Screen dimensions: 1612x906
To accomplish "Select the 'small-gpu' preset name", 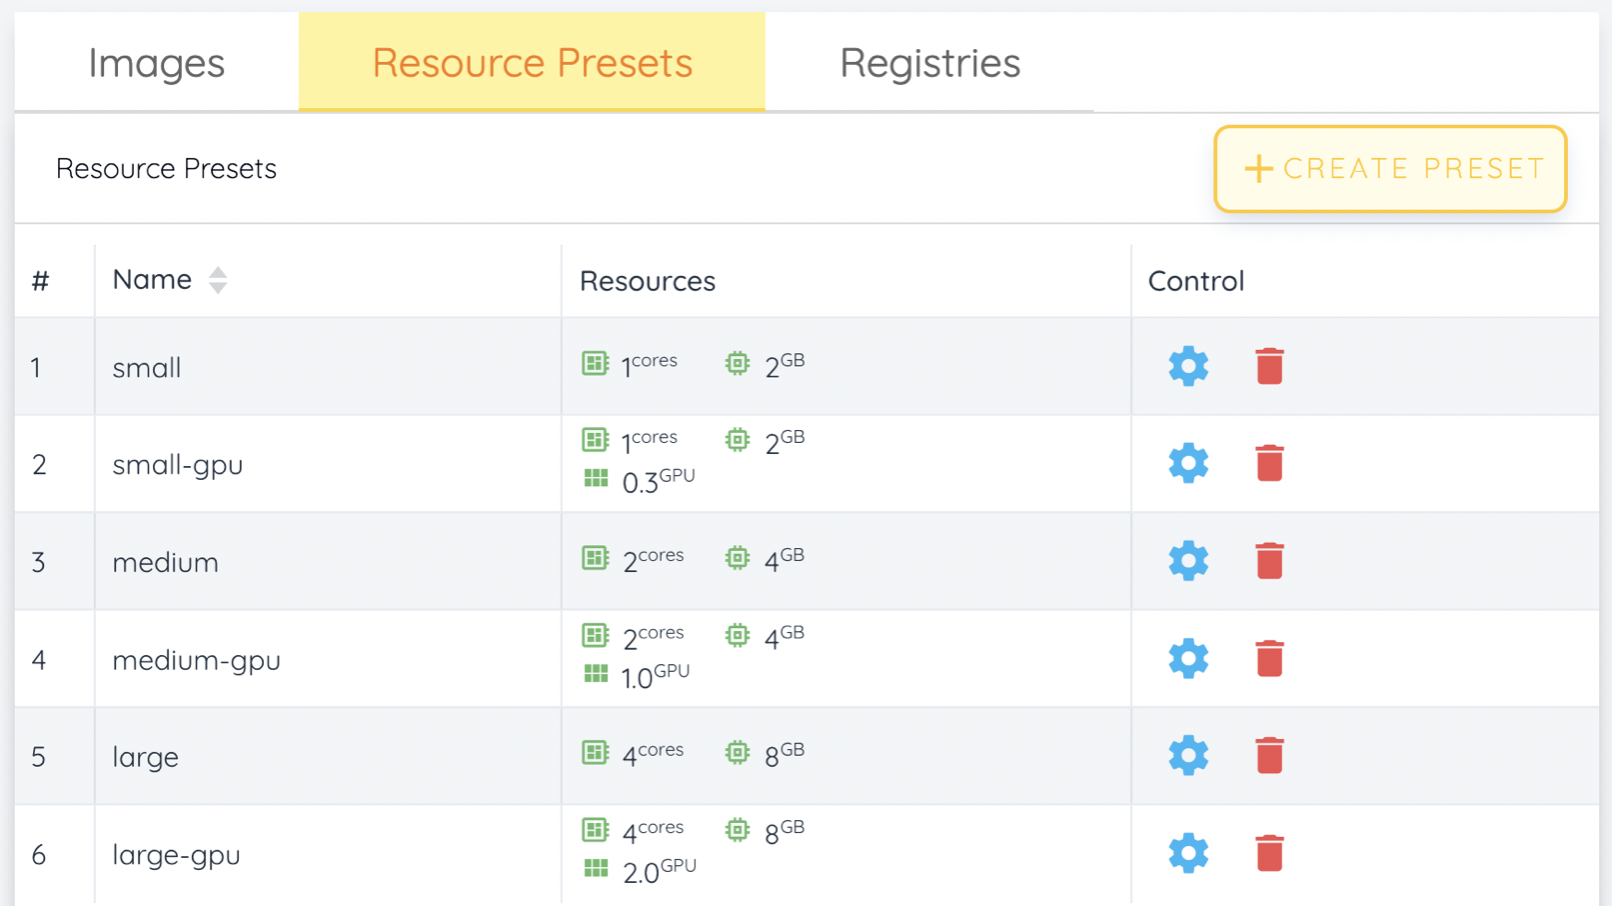I will coord(177,465).
